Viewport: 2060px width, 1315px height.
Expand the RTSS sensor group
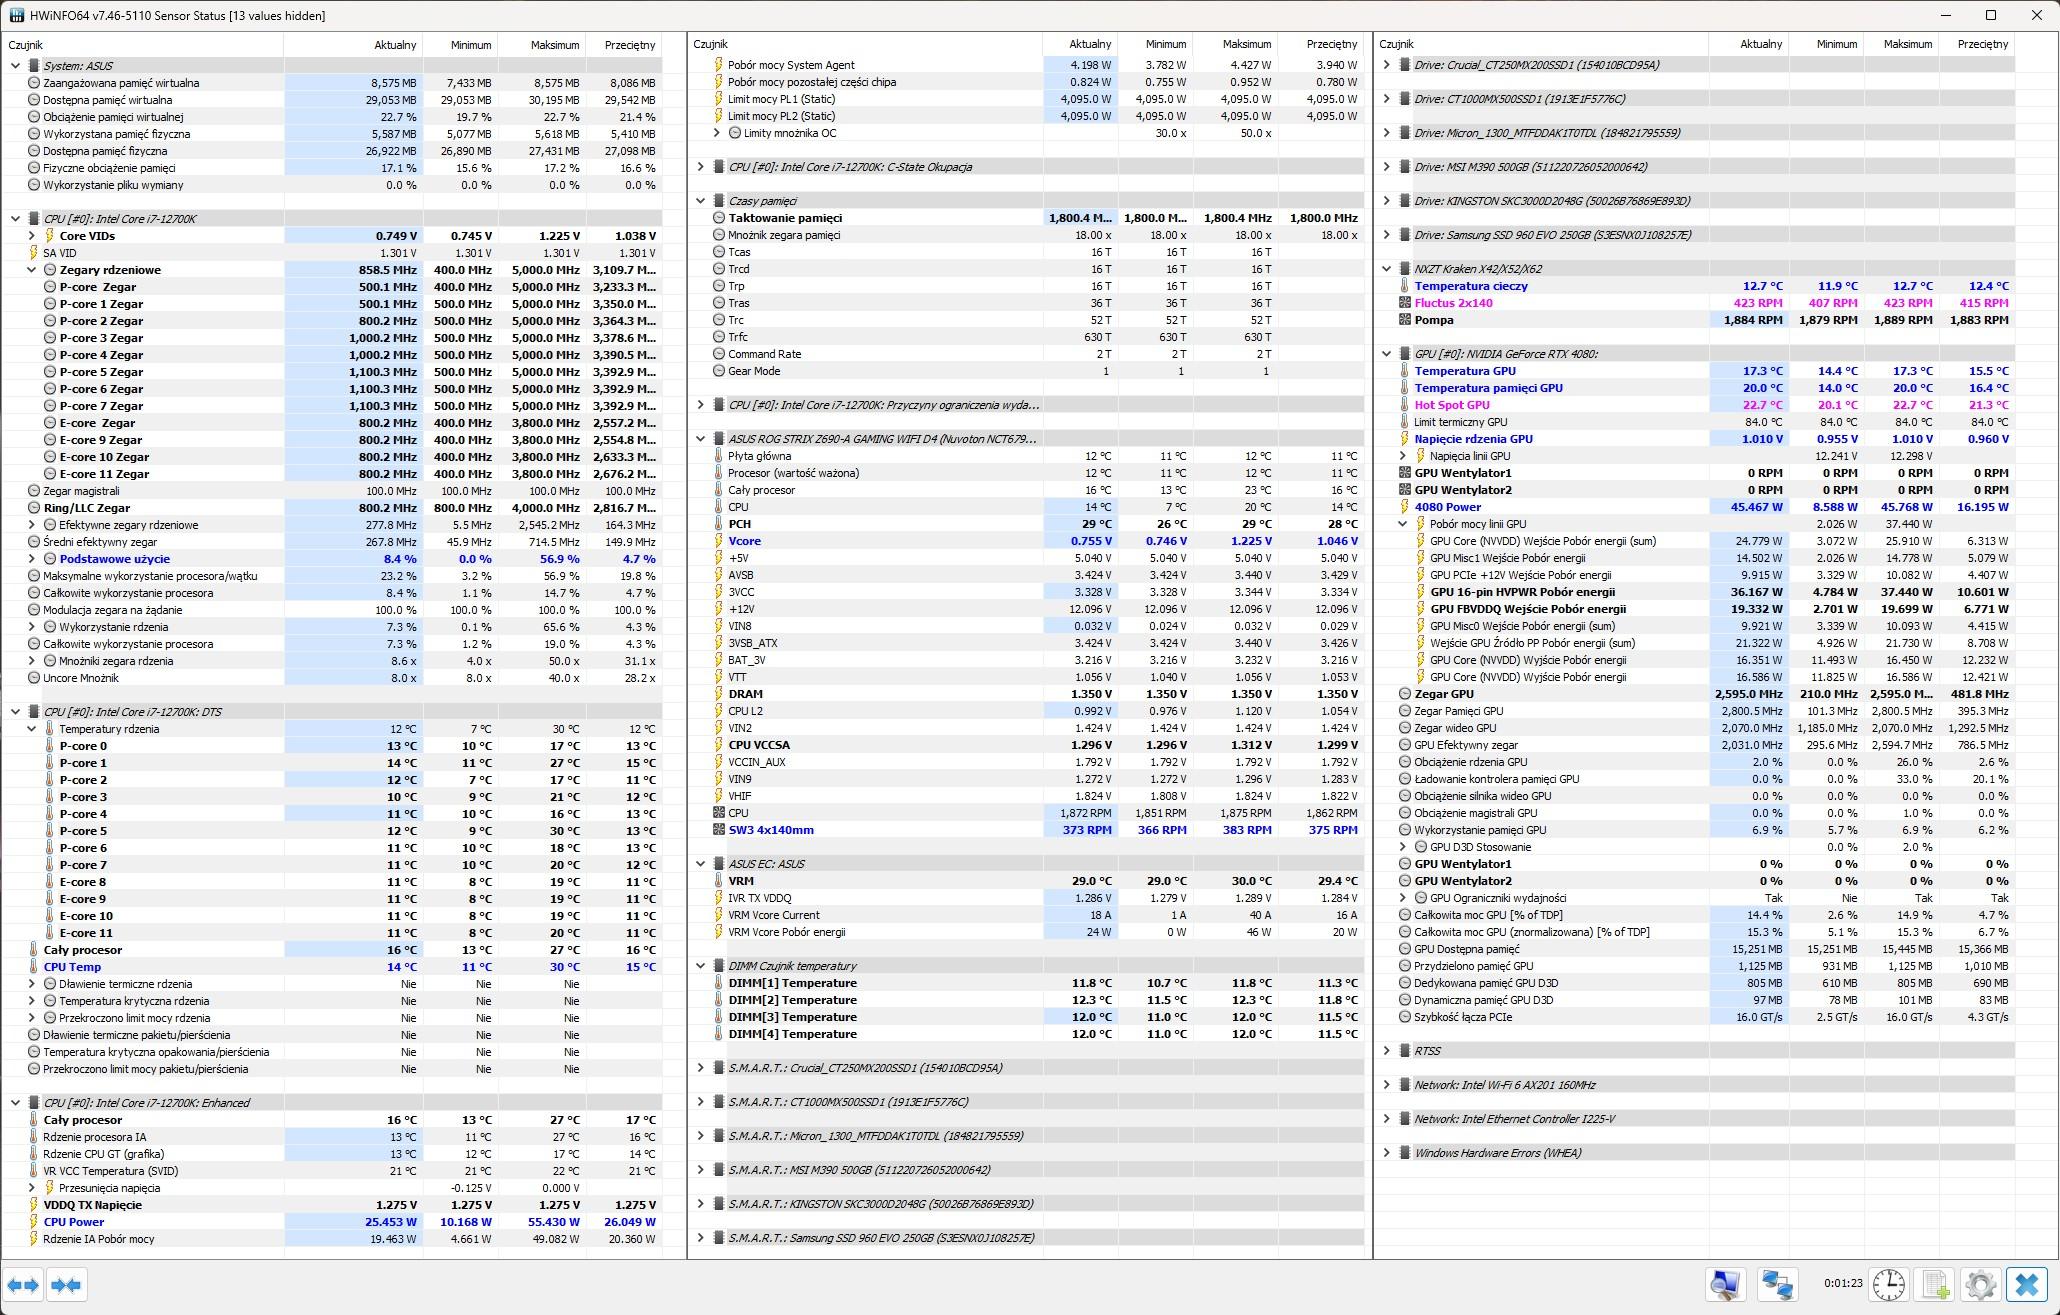[1386, 1051]
